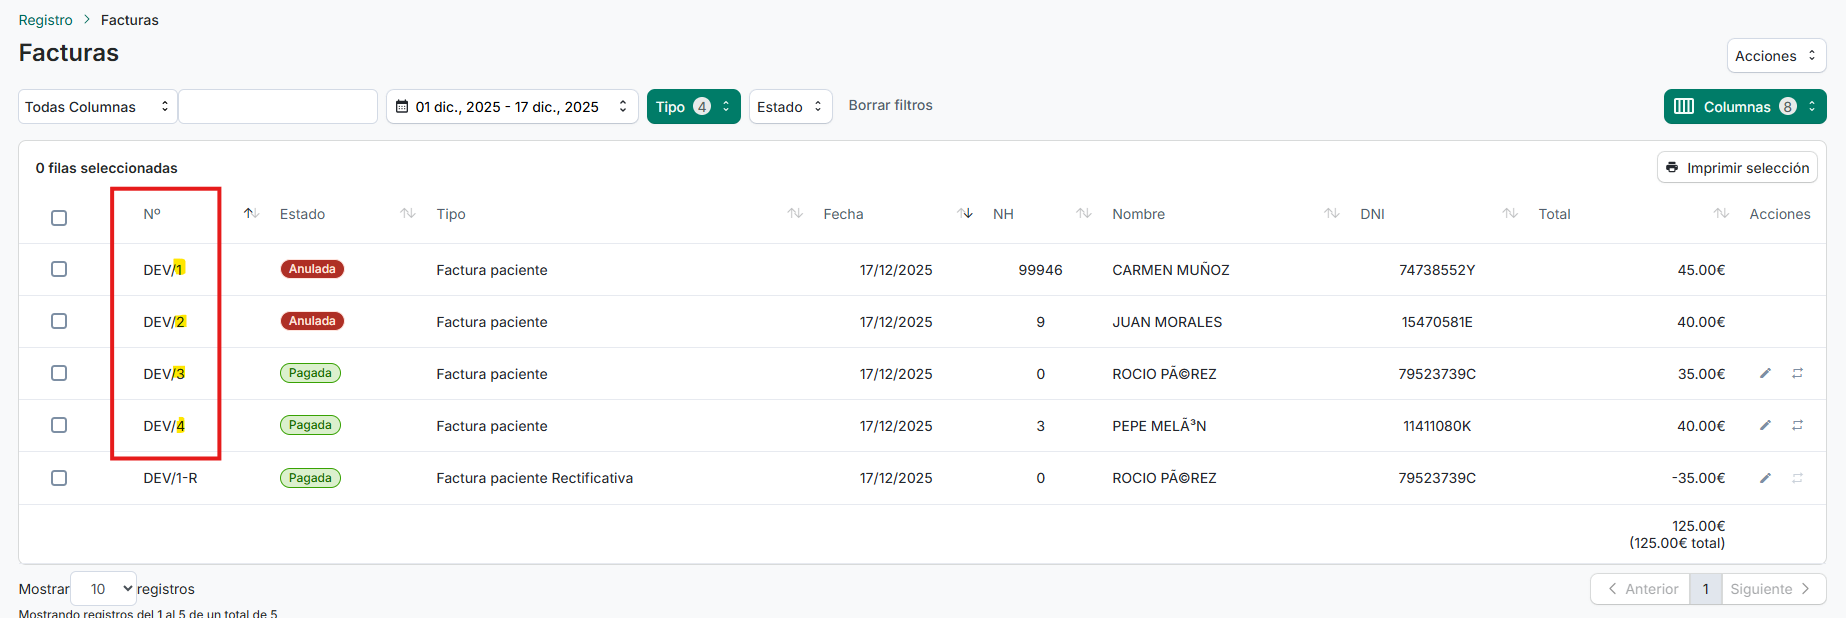Open the Tipo filter menu

(693, 107)
